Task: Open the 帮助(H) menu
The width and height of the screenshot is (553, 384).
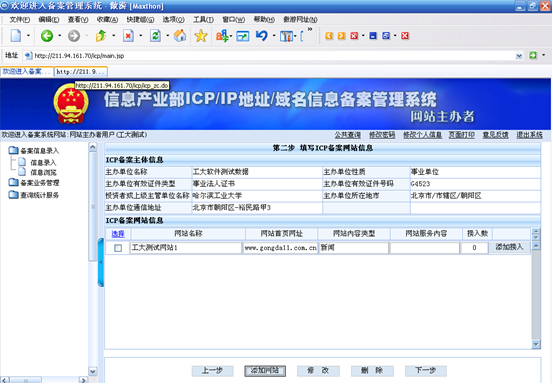Action: tap(264, 19)
